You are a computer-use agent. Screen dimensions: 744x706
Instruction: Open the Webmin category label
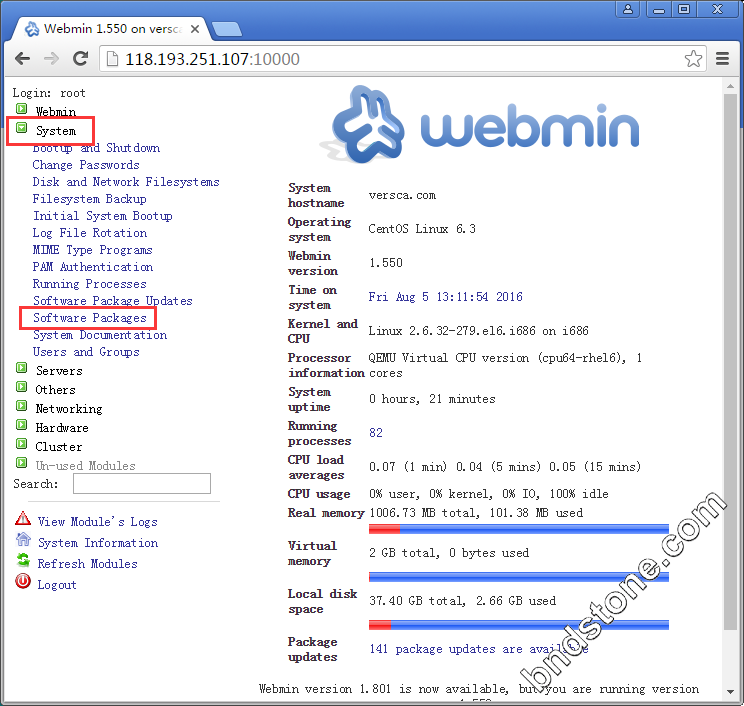pyautogui.click(x=56, y=111)
